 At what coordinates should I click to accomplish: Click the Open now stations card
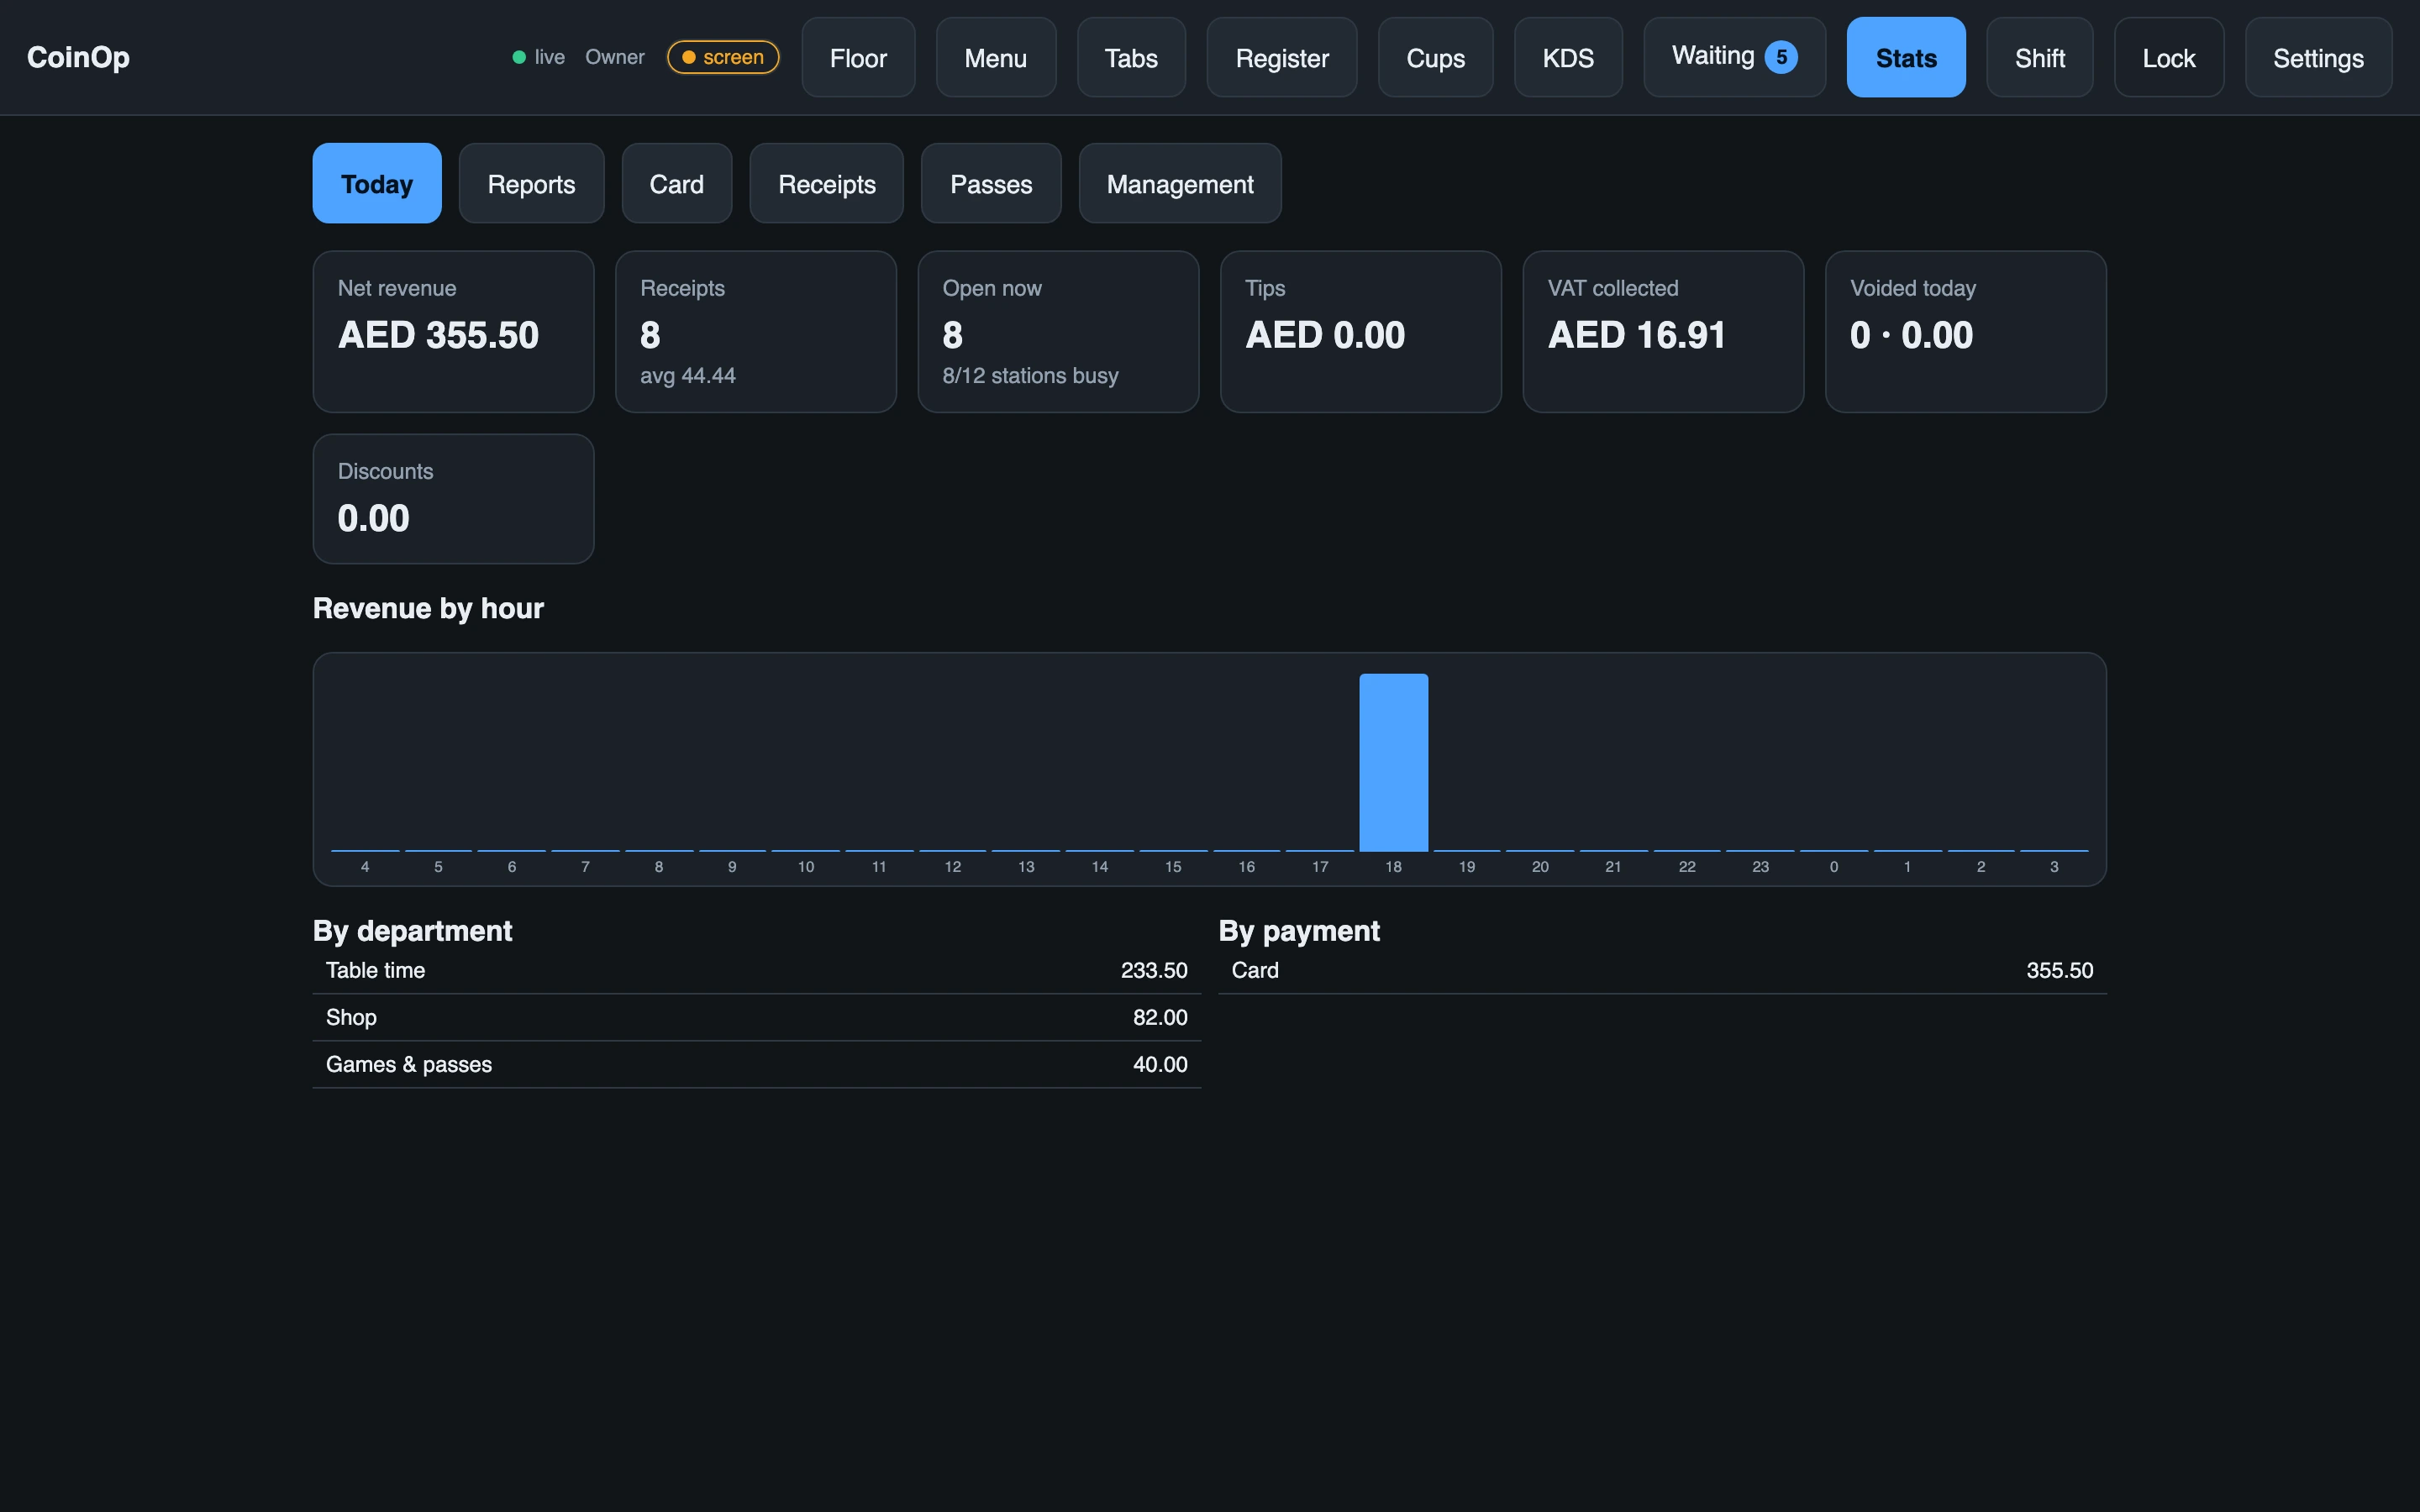1058,331
